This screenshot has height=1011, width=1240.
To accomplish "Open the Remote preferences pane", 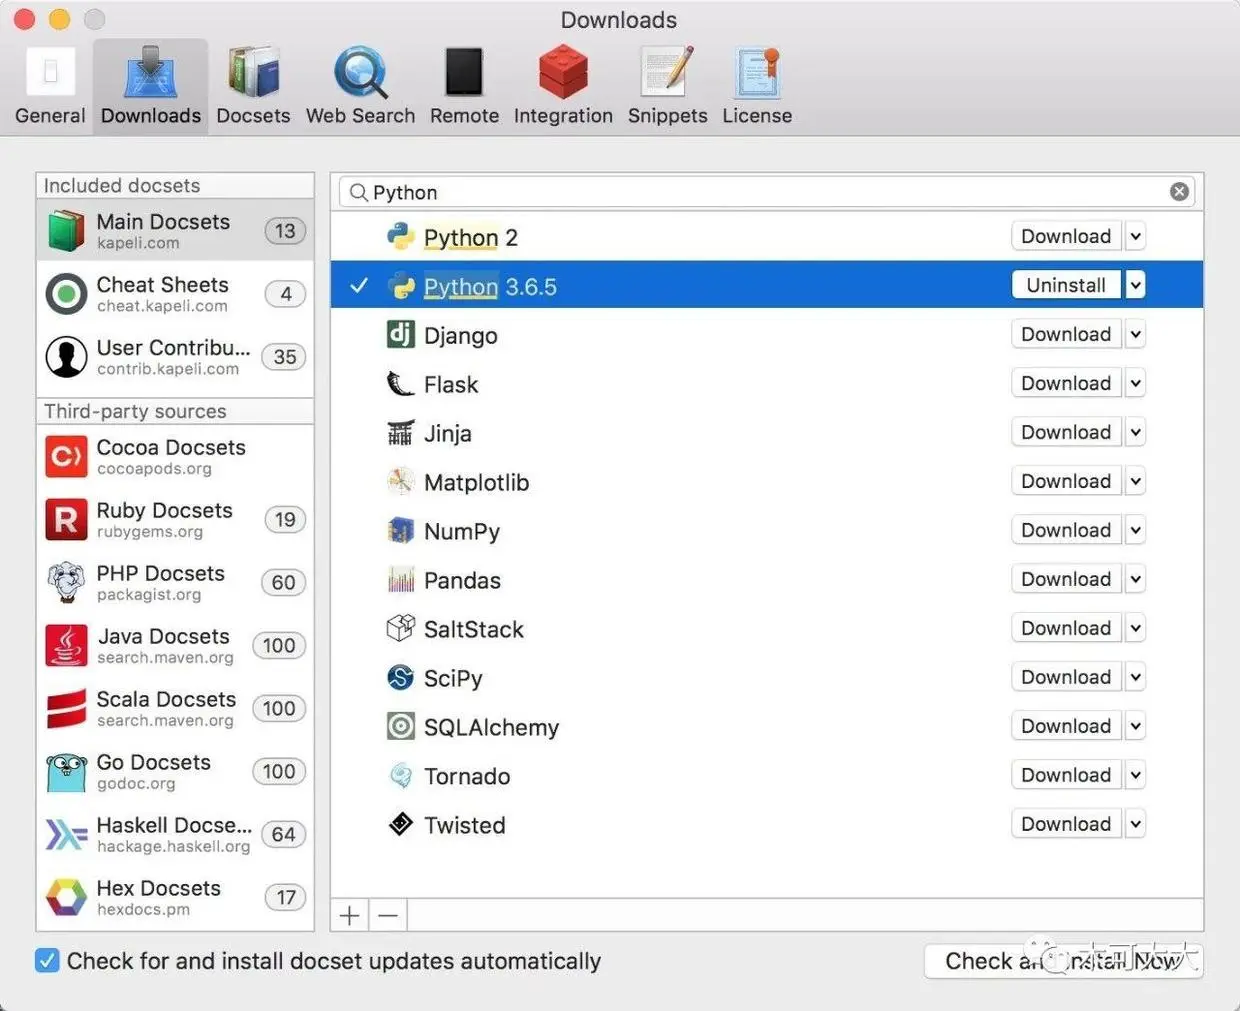I will tap(464, 87).
